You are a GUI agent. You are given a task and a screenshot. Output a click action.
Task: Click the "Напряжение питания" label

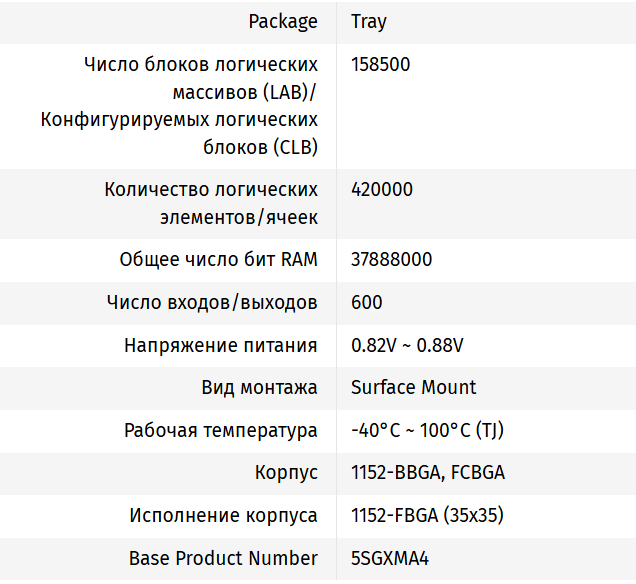221,345
